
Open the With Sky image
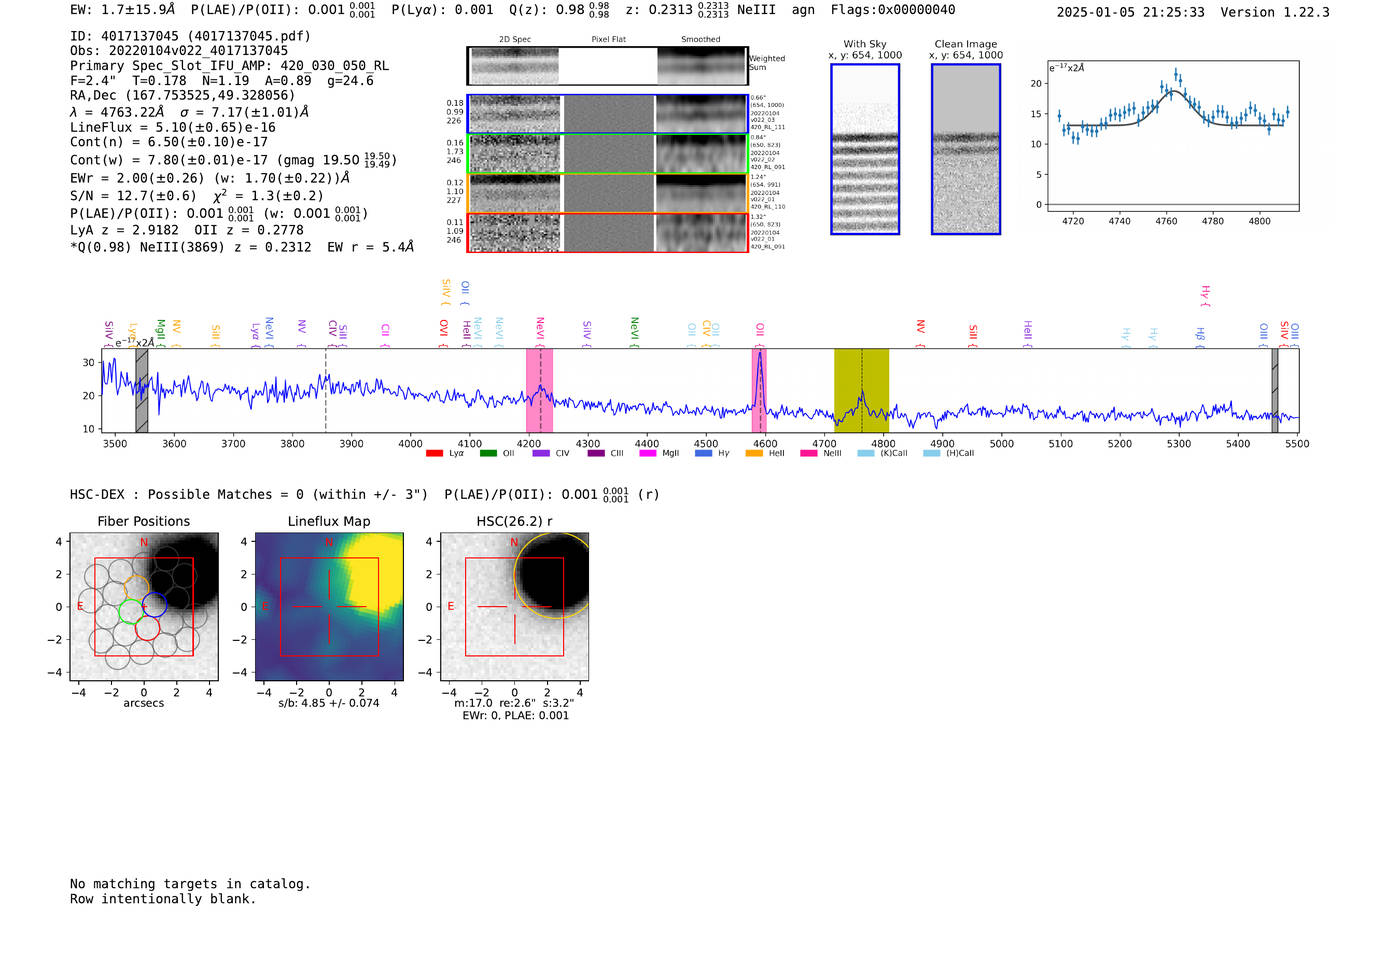coord(865,149)
